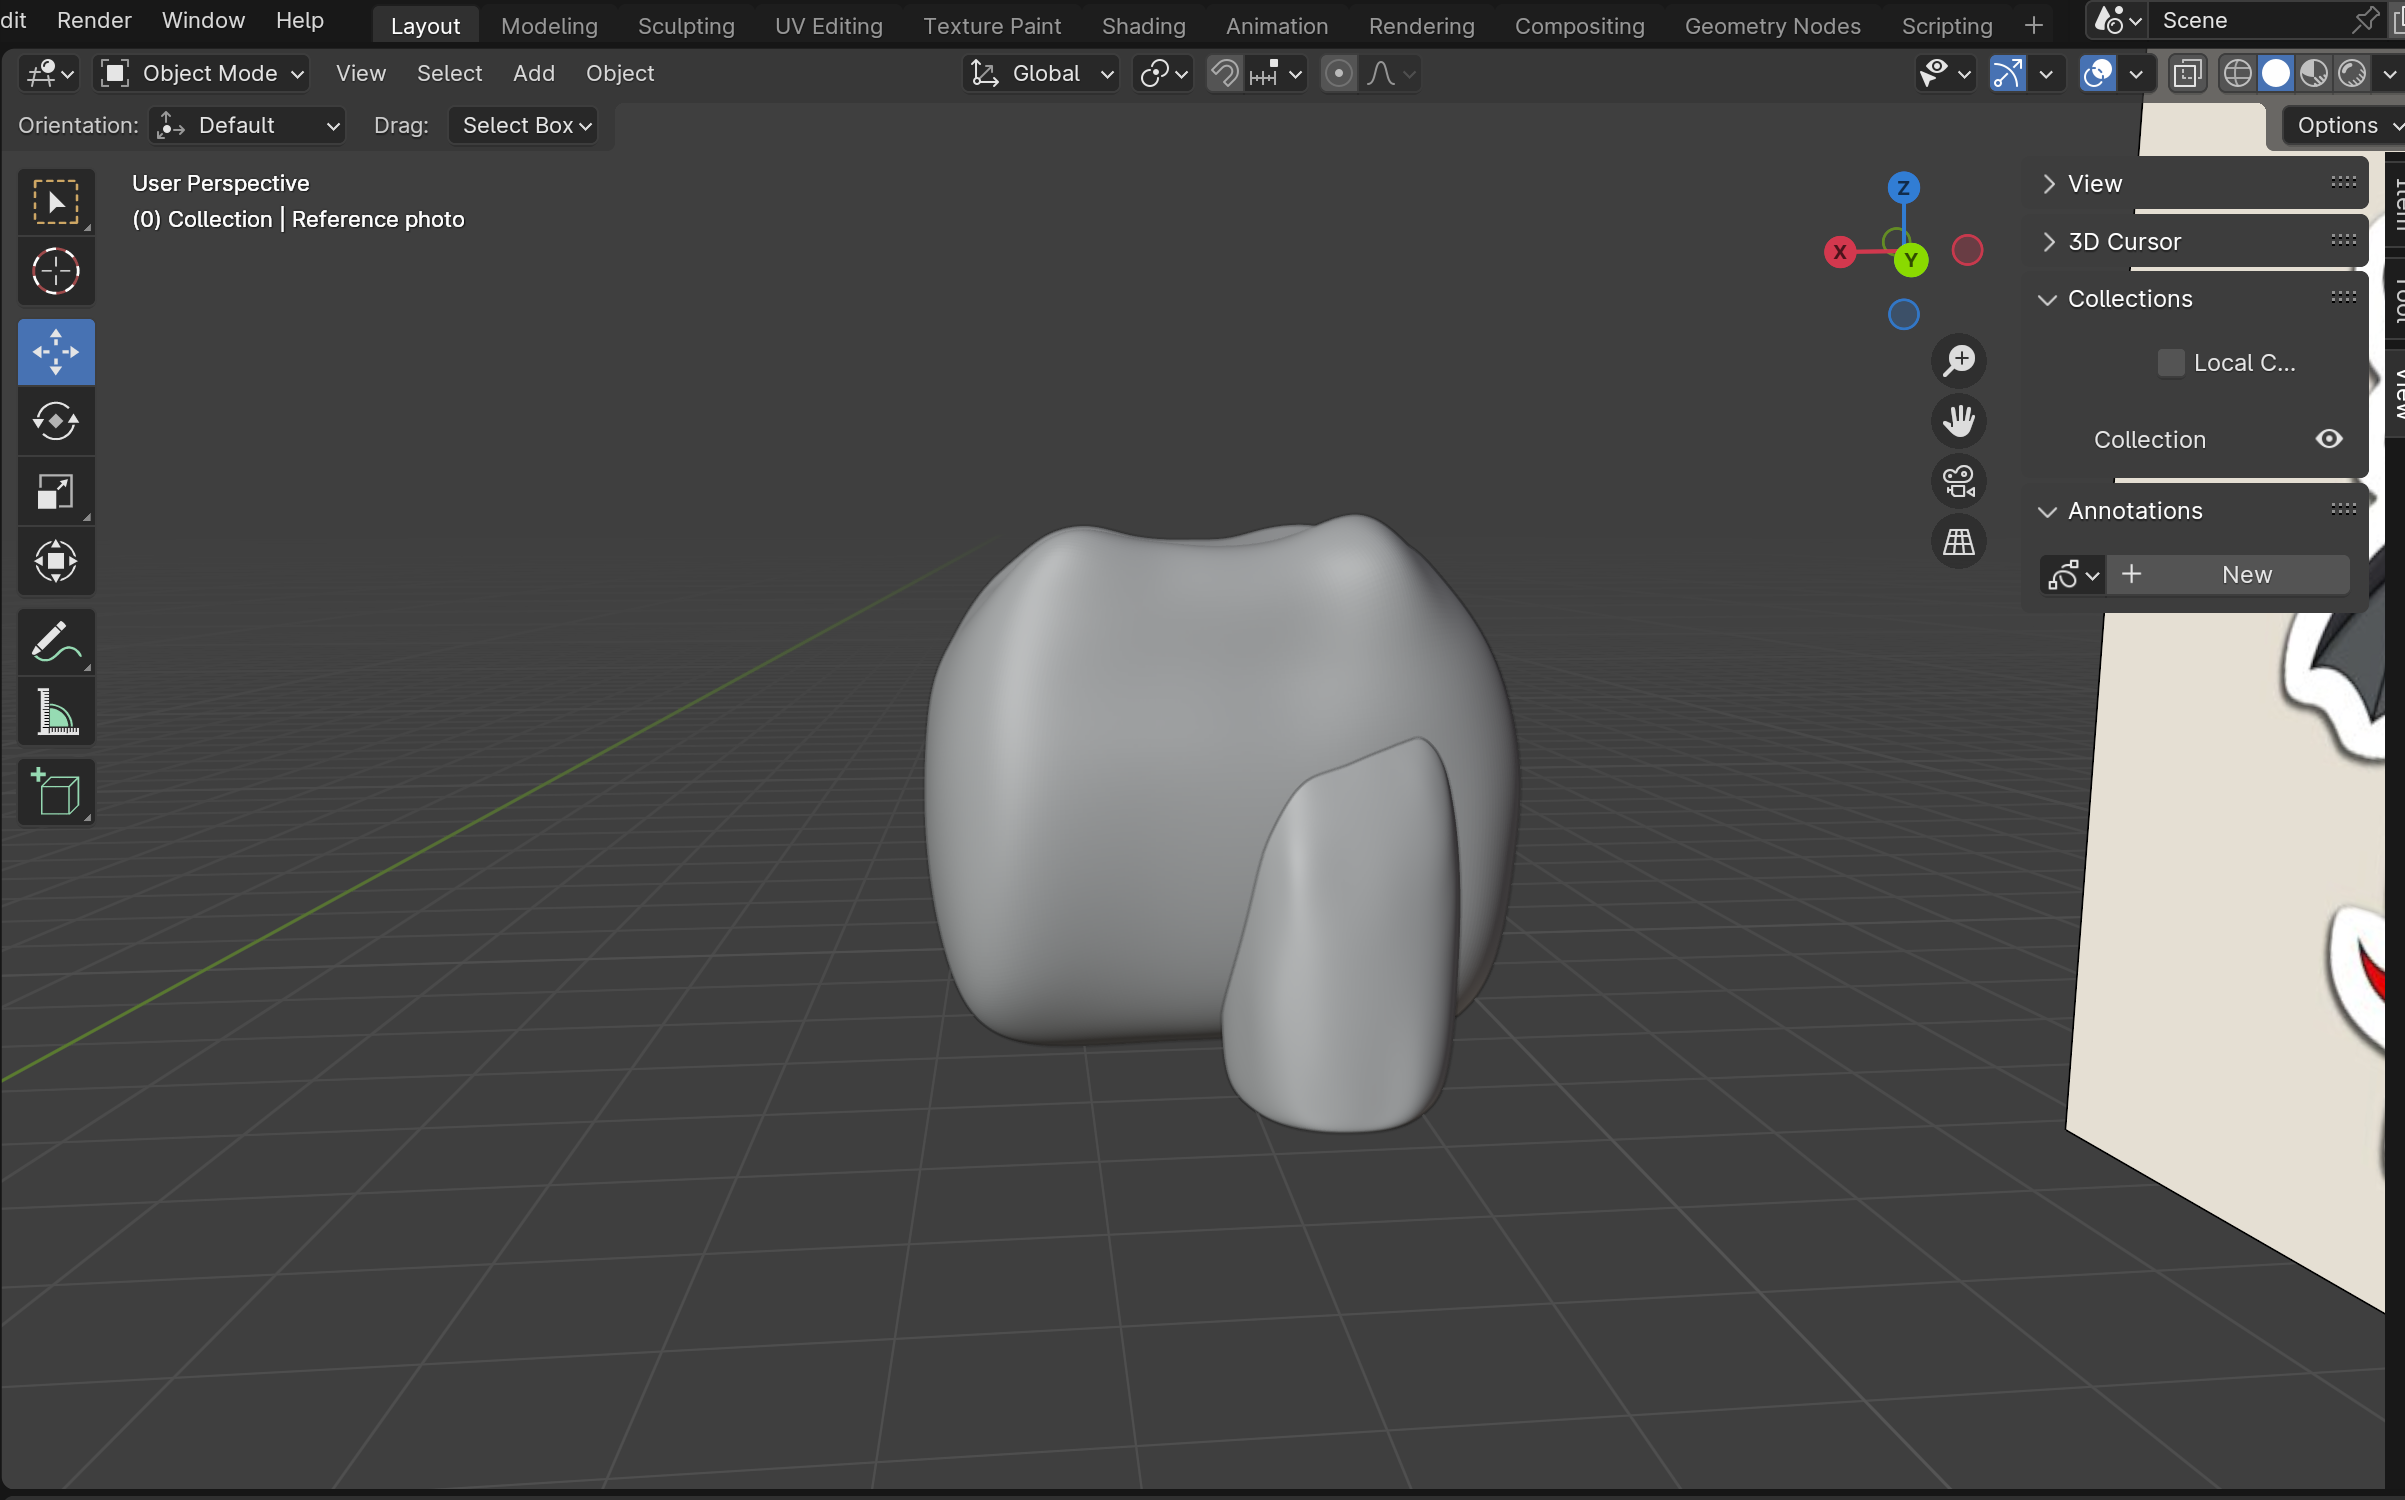Click New annotation button
This screenshot has width=2405, height=1500.
pyautogui.click(x=2228, y=575)
